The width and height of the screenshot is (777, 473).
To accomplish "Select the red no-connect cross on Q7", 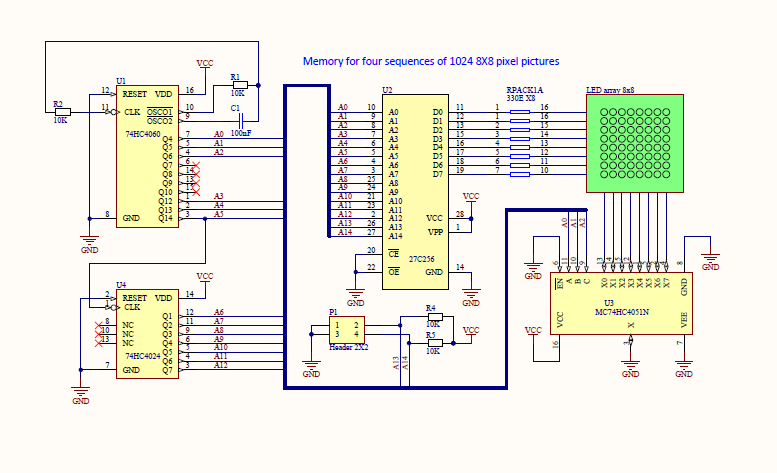I will click(x=196, y=165).
